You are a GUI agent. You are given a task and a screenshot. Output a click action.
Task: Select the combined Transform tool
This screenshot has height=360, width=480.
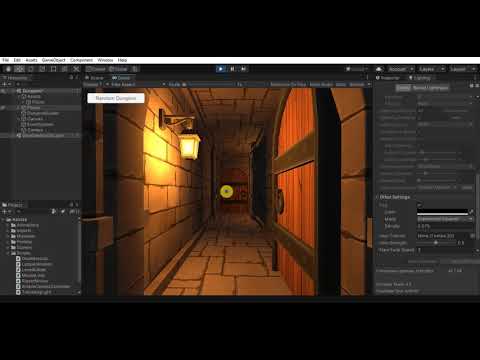click(65, 69)
